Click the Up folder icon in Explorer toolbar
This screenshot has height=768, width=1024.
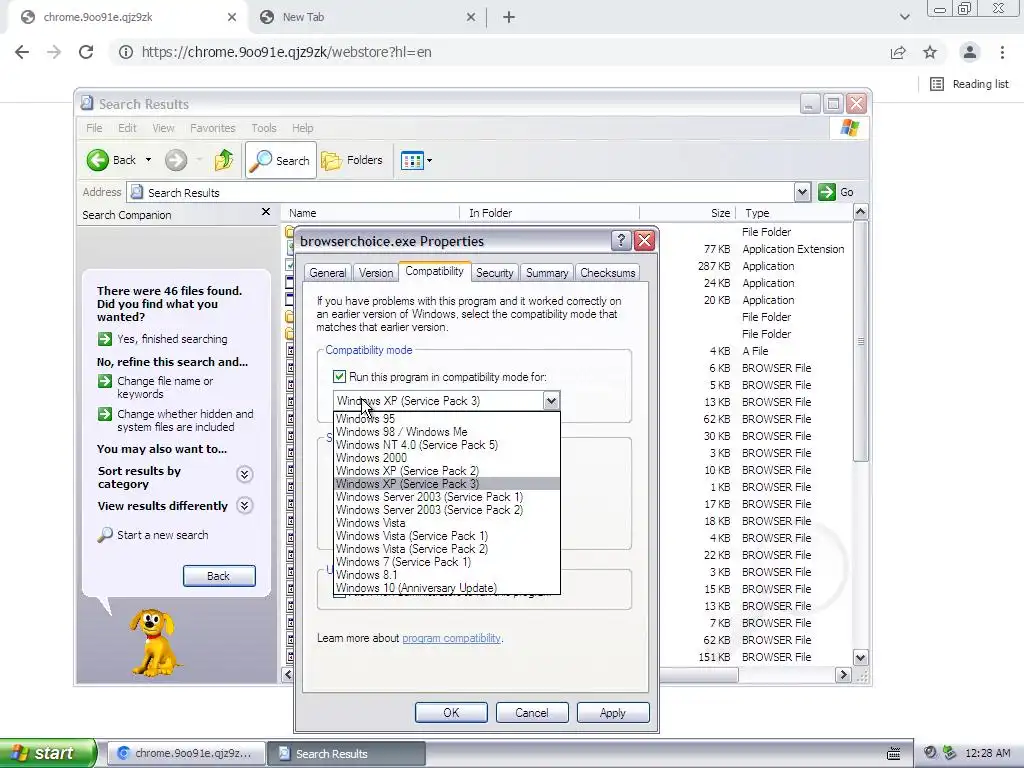[x=224, y=160]
